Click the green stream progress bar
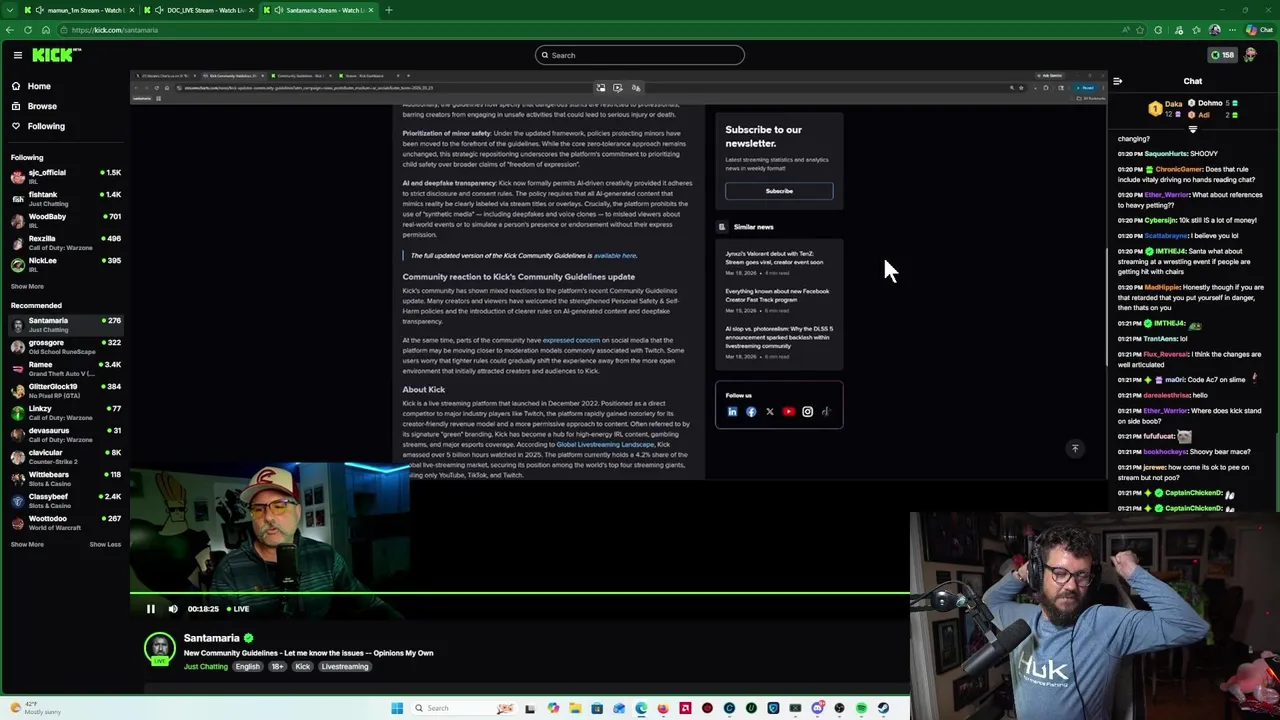1280x720 pixels. tap(520, 593)
